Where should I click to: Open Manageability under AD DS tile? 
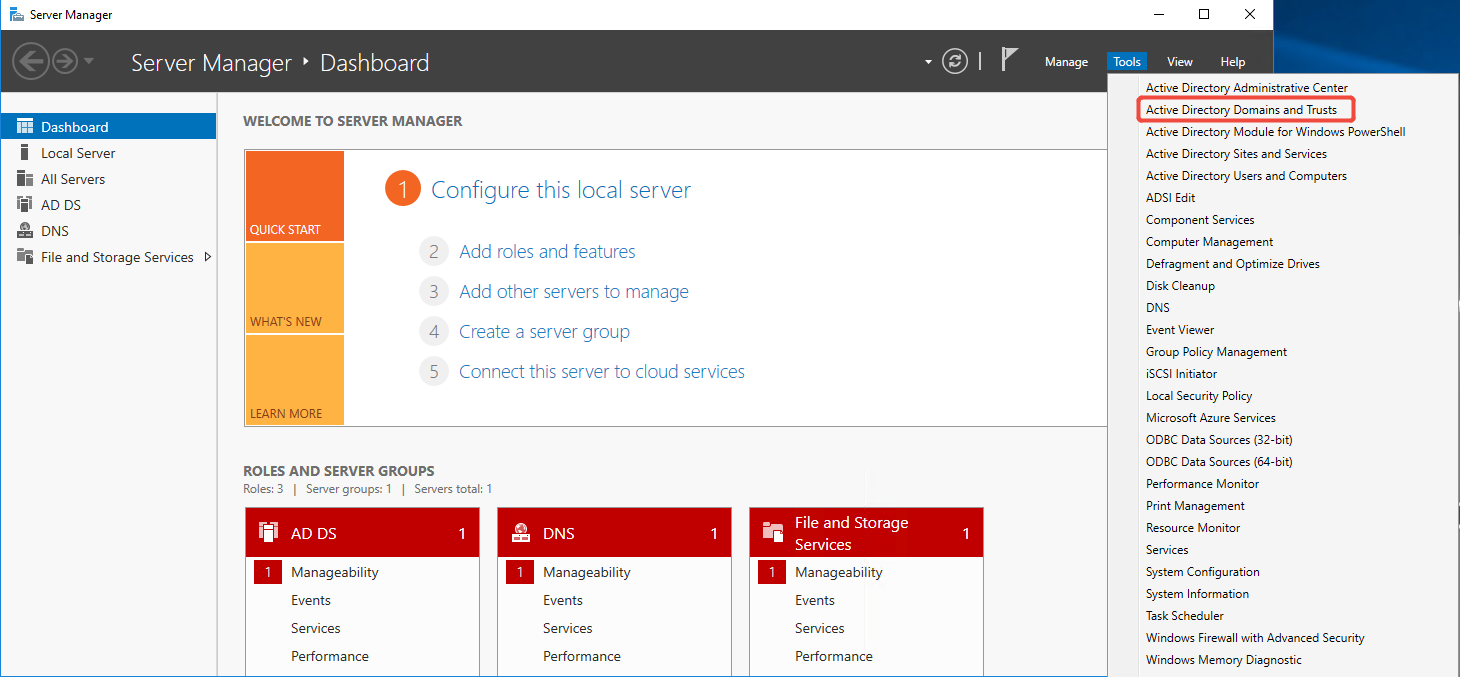[335, 573]
